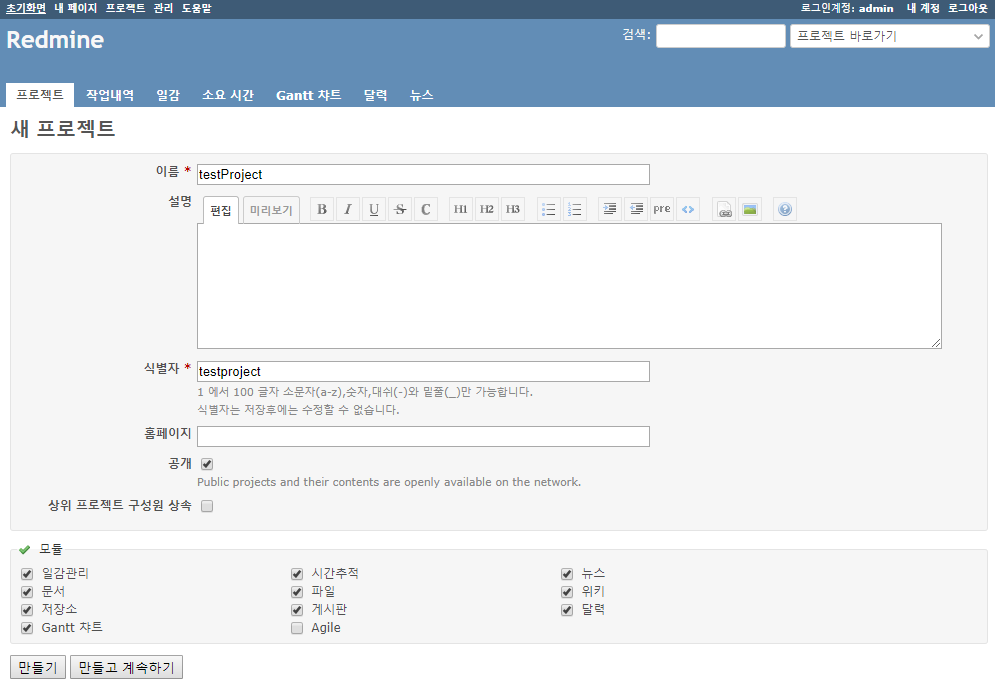This screenshot has height=698, width=995.
Task: Switch to 미리보기 preview tab
Action: pos(271,210)
